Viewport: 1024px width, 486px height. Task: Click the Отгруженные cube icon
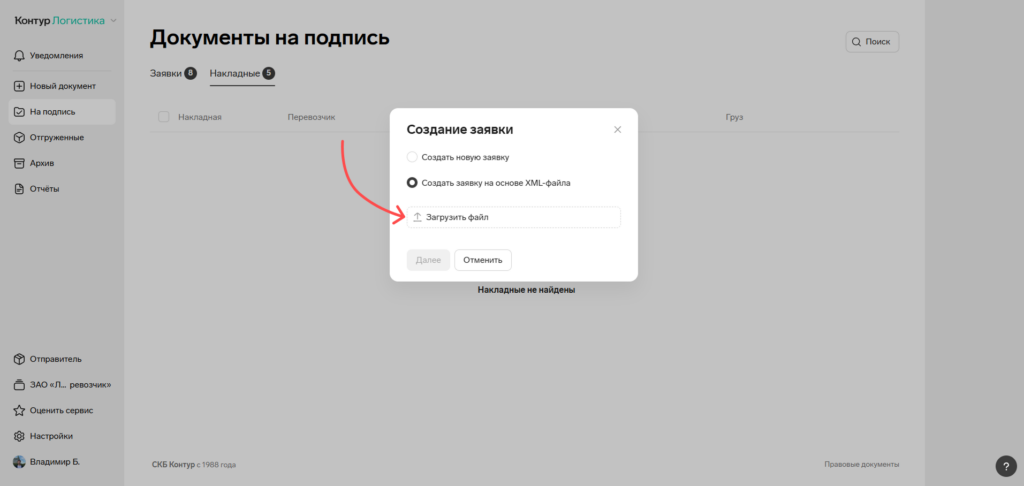20,138
